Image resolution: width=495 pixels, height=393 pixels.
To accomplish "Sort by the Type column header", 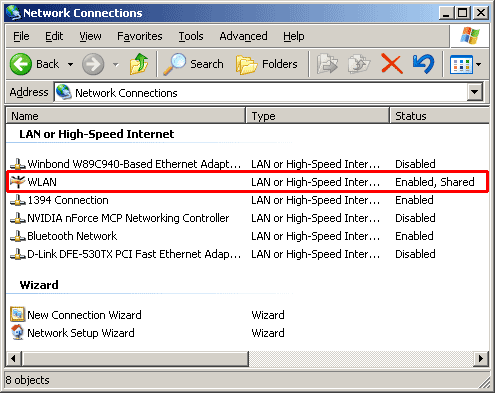I will point(318,116).
